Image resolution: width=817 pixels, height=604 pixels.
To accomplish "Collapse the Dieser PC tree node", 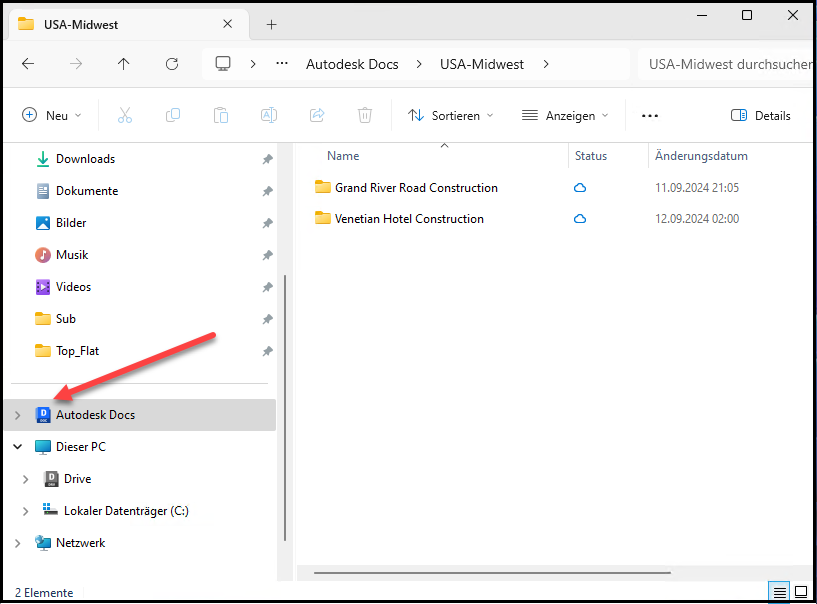I will [x=18, y=447].
